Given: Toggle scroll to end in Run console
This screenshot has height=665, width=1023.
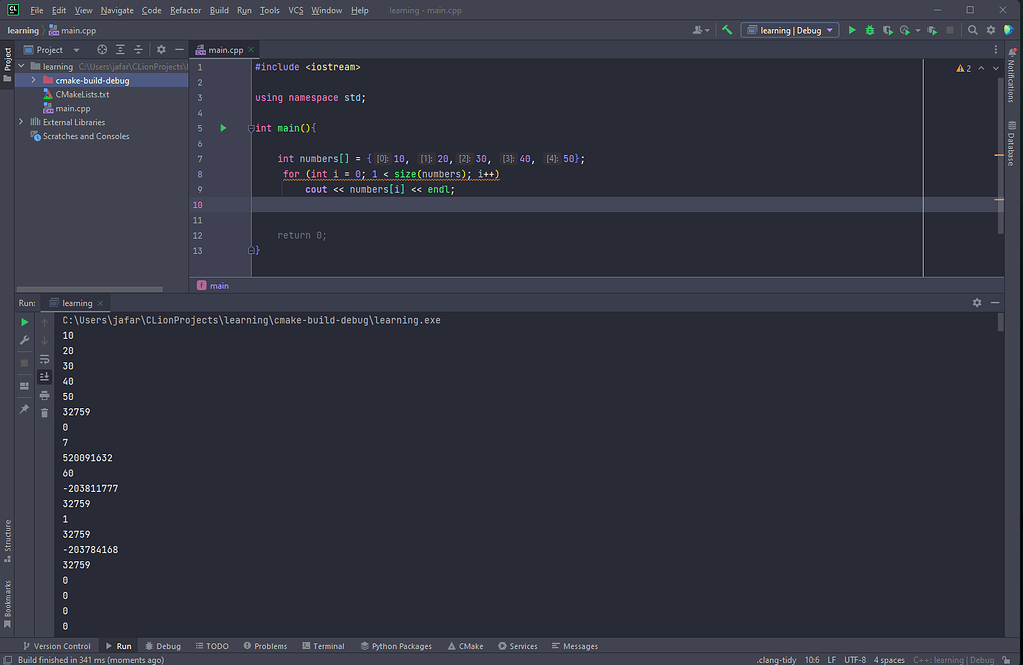Looking at the screenshot, I should pyautogui.click(x=44, y=377).
